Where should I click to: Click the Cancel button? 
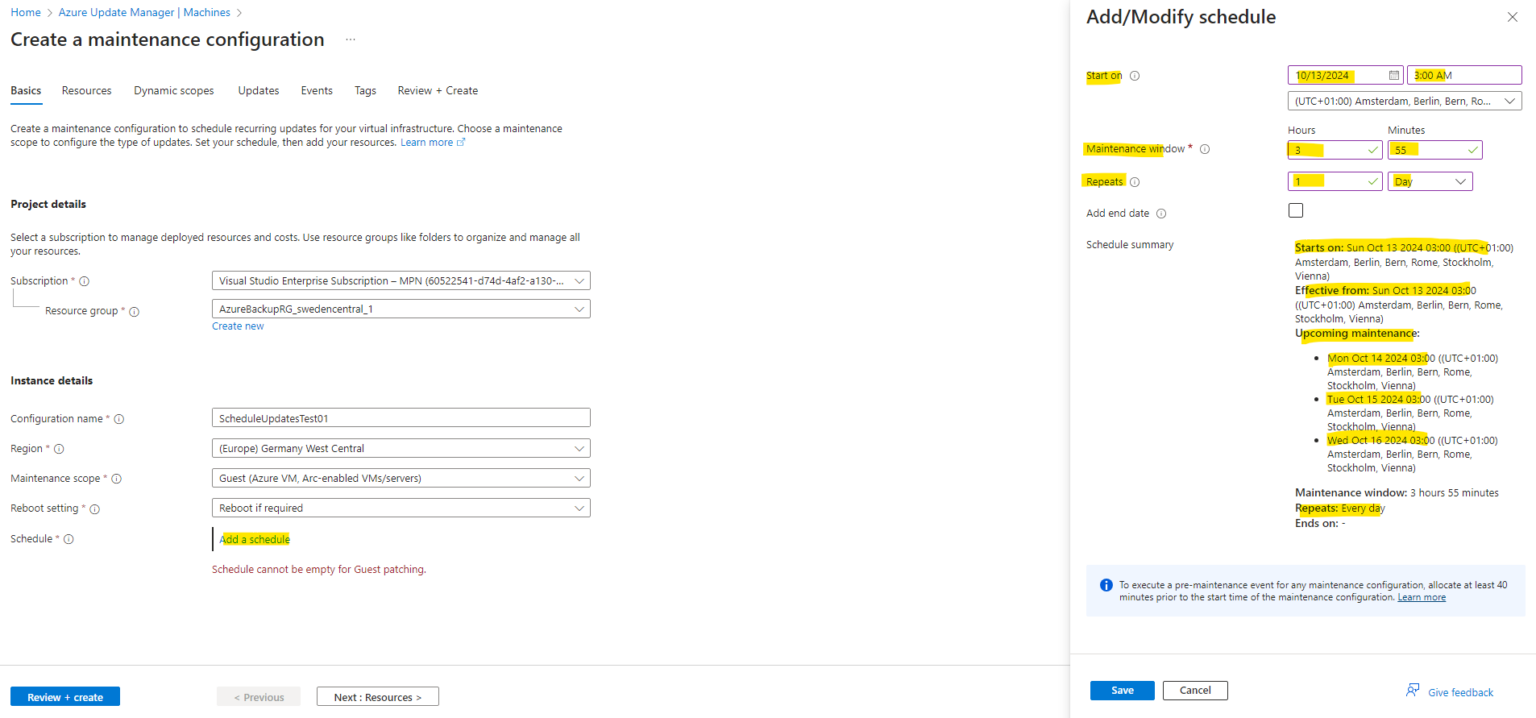[x=1195, y=690]
